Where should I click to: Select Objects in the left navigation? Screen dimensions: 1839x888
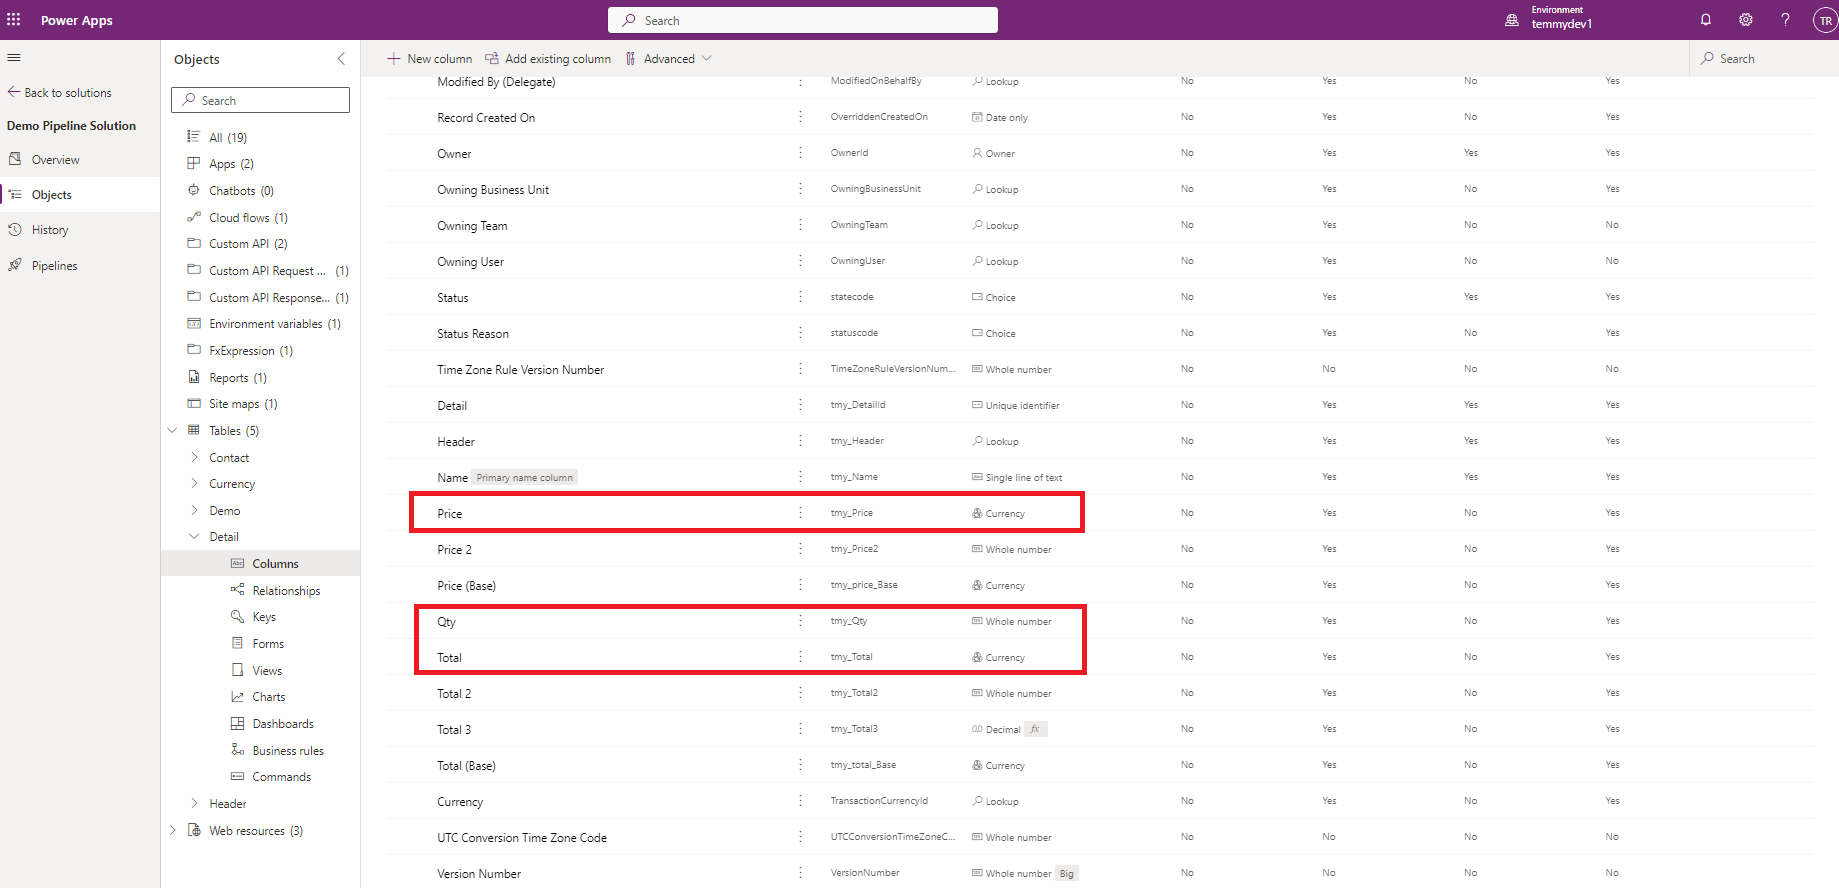(x=80, y=195)
